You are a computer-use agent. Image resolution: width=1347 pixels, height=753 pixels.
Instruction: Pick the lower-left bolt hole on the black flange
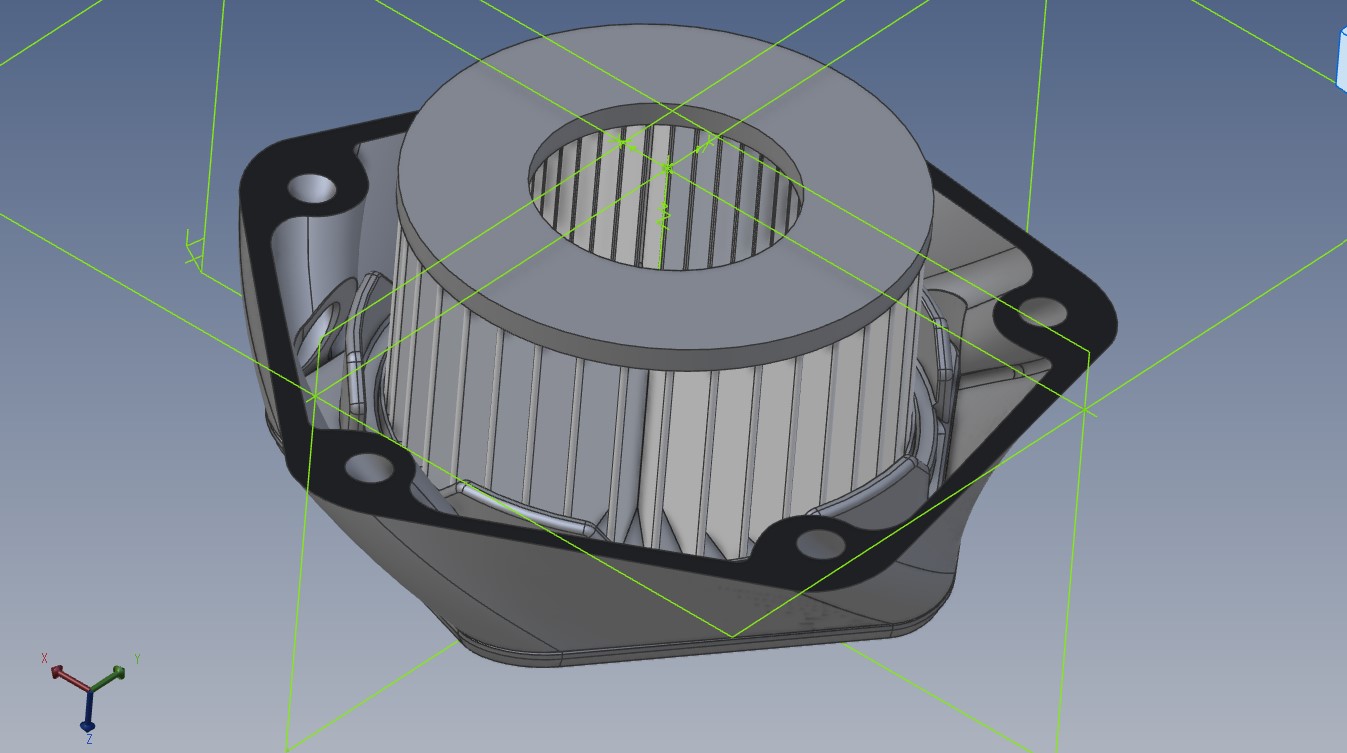point(367,467)
